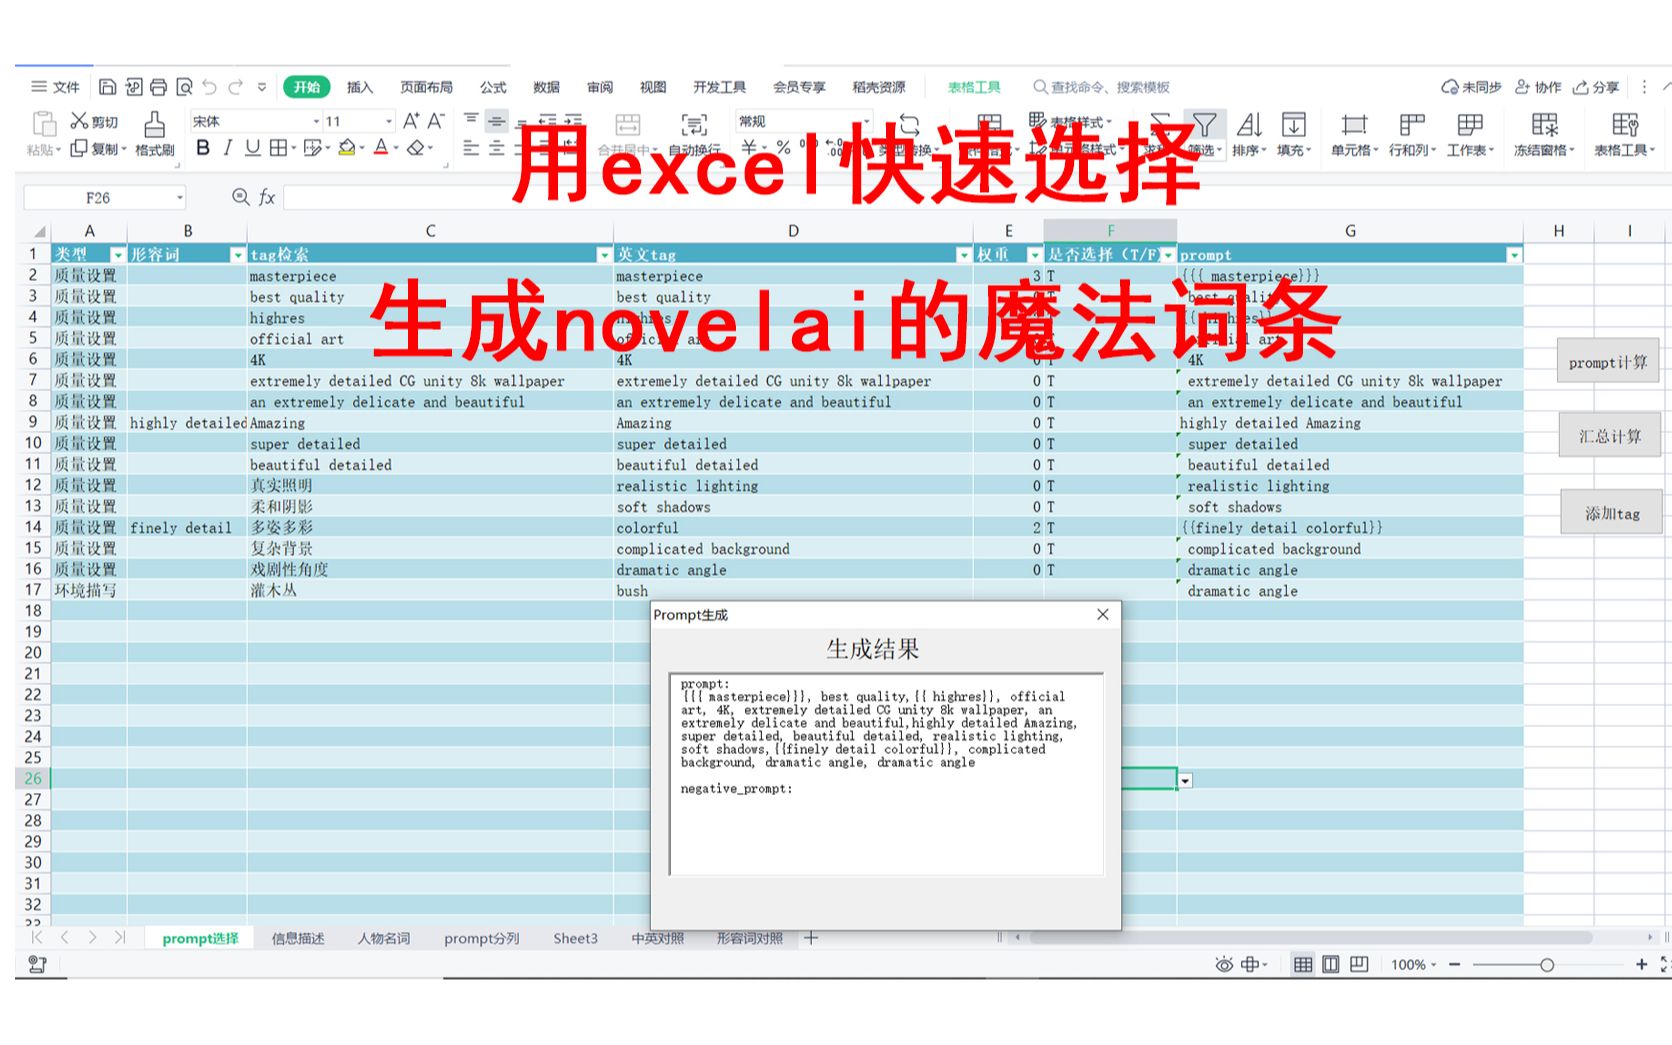Viewport: 1672px width, 1045px height.
Task: Open the Worksheet (工作表) menu
Action: 1470,134
